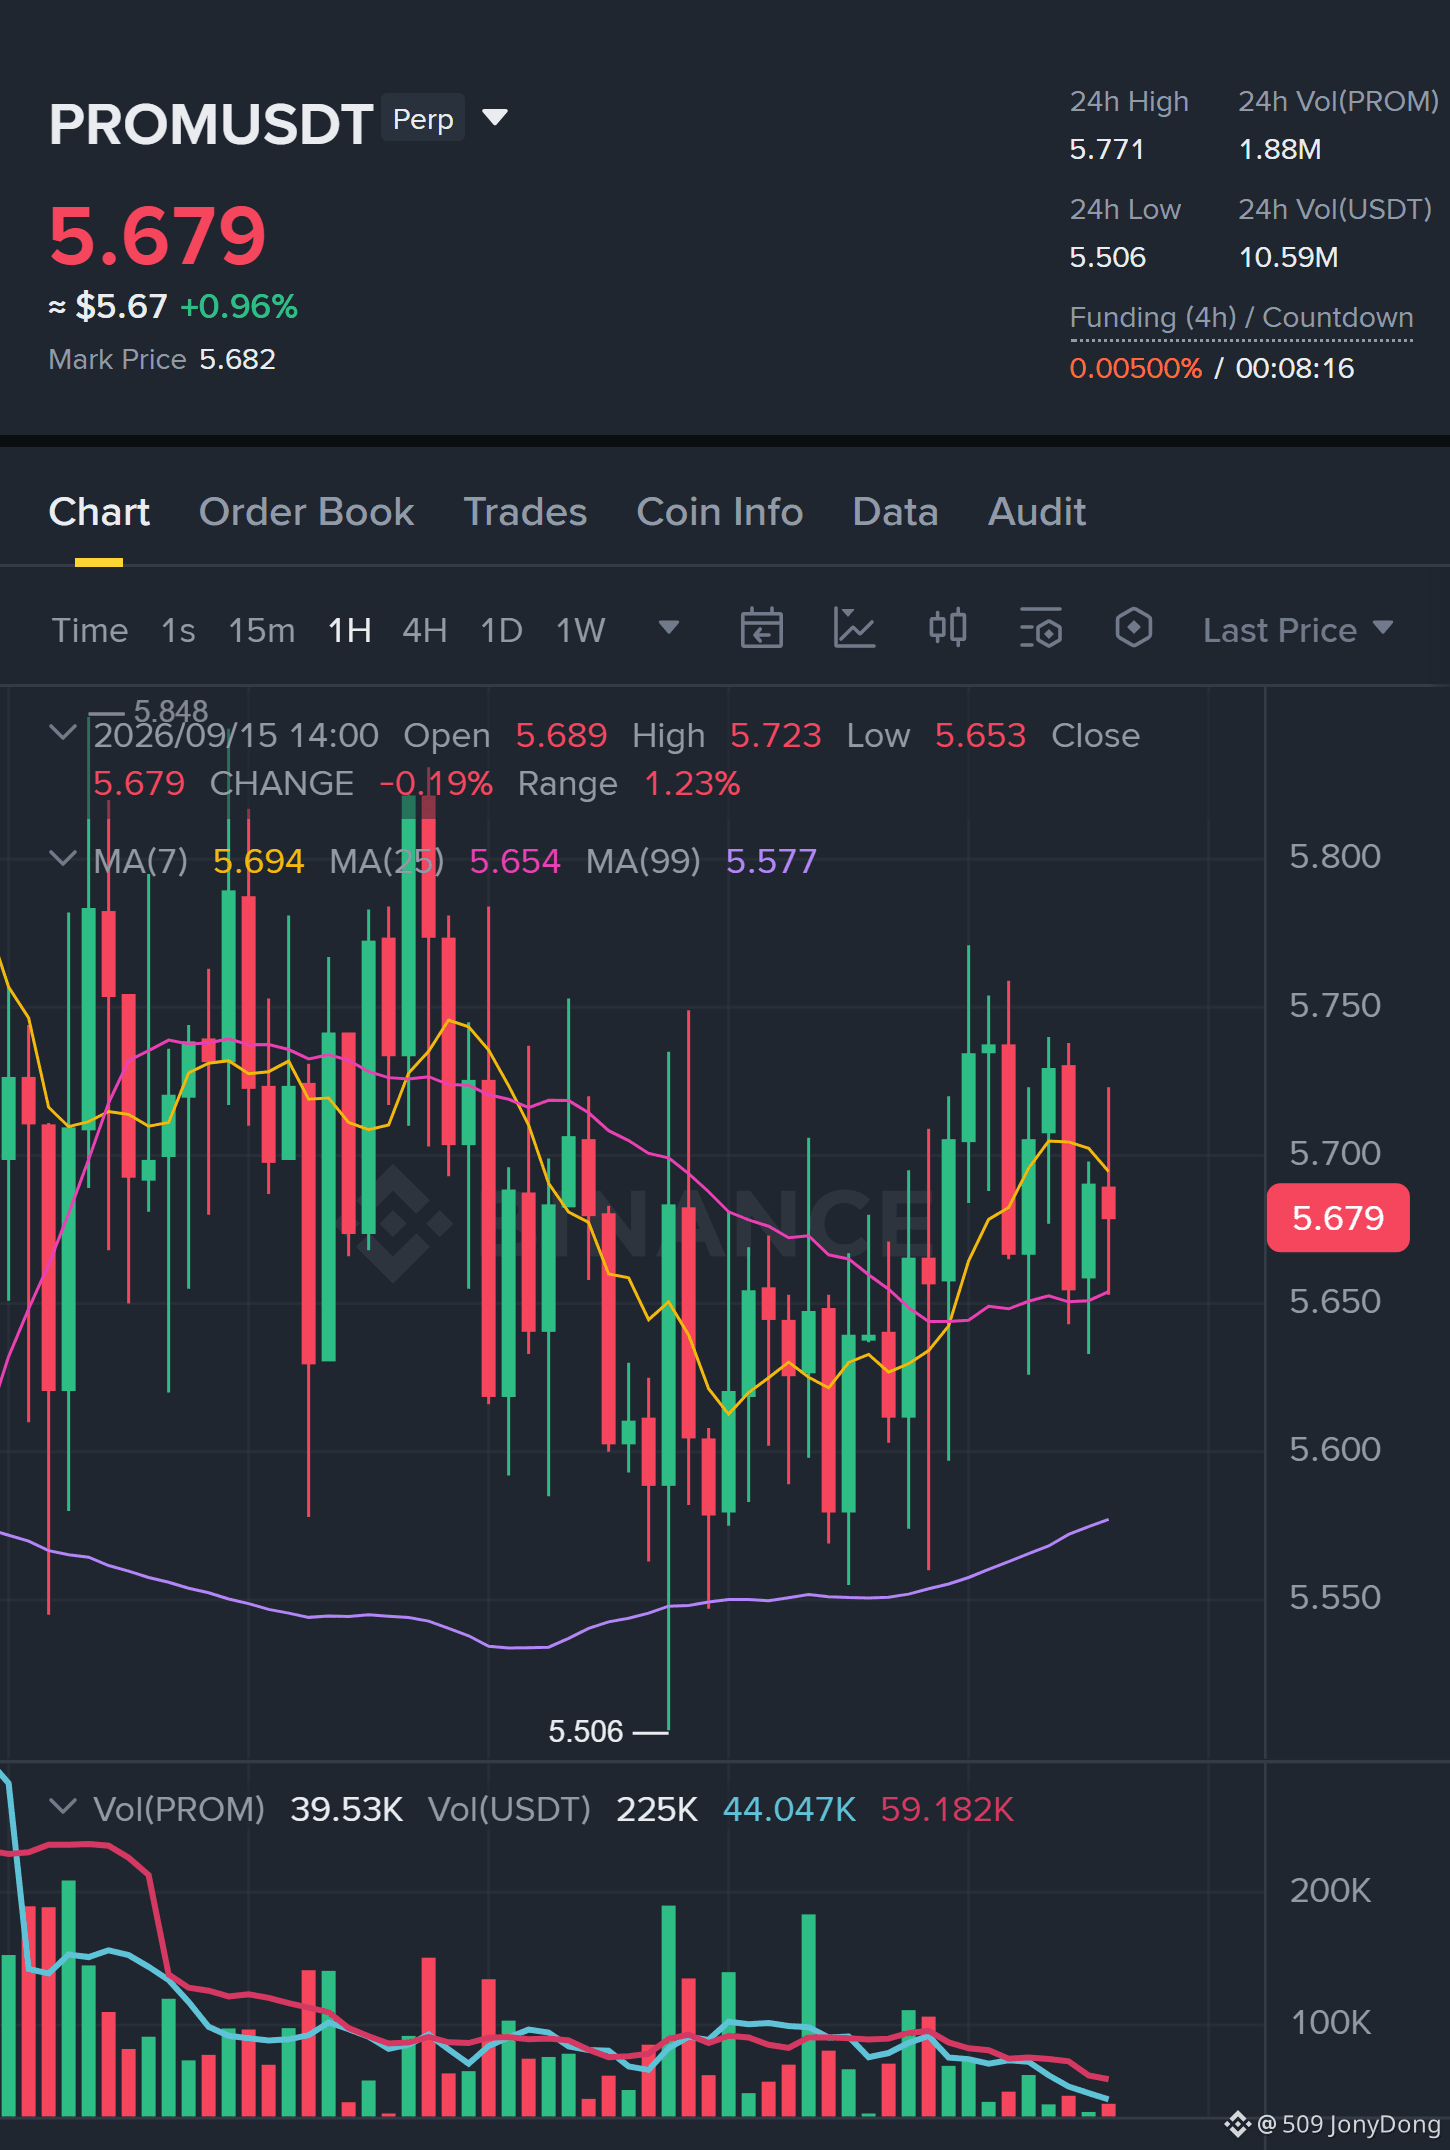Viewport: 1450px width, 2150px height.
Task: Open more time intervals dropdown arrow
Action: pyautogui.click(x=669, y=628)
